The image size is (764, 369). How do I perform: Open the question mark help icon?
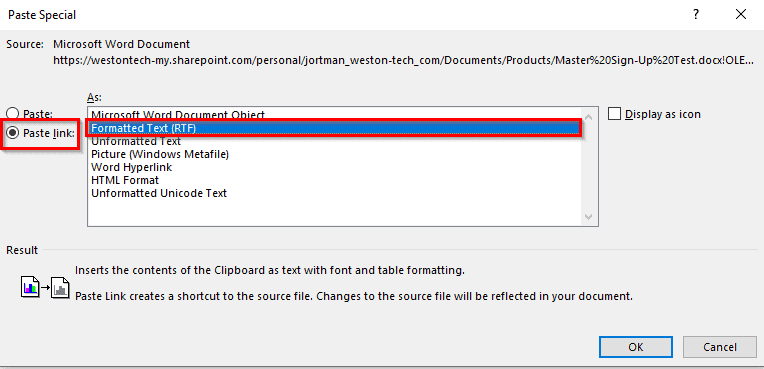(696, 15)
